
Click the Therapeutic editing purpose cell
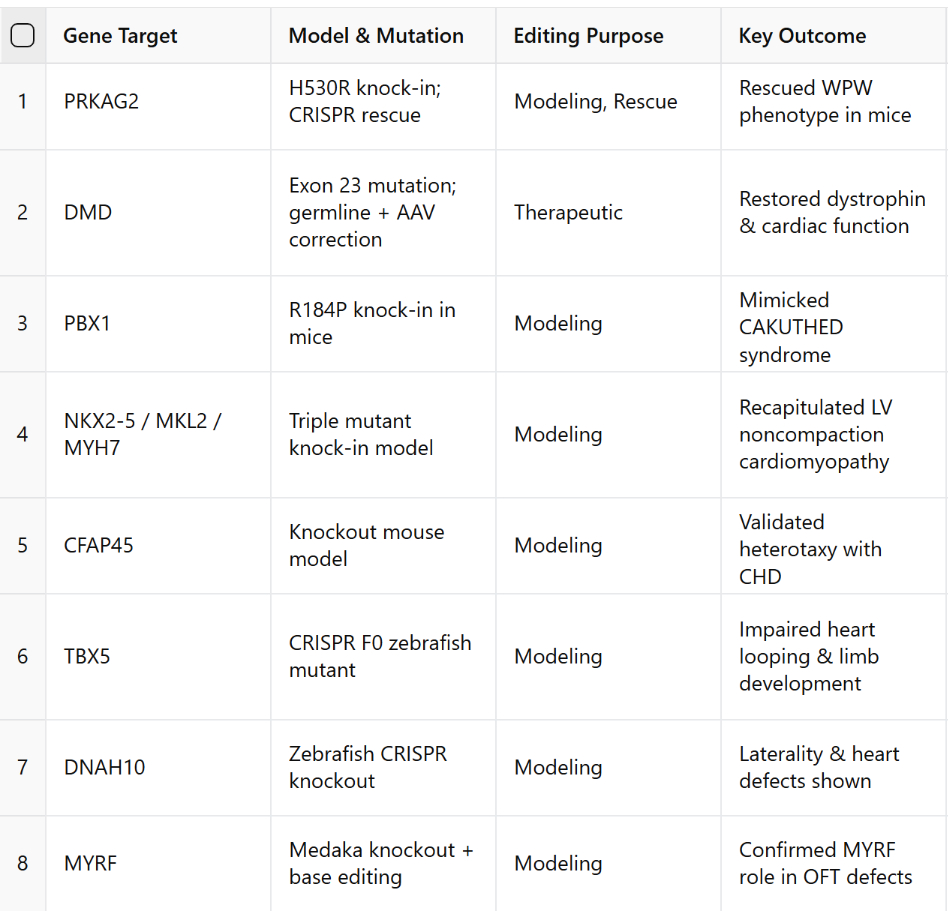click(568, 212)
